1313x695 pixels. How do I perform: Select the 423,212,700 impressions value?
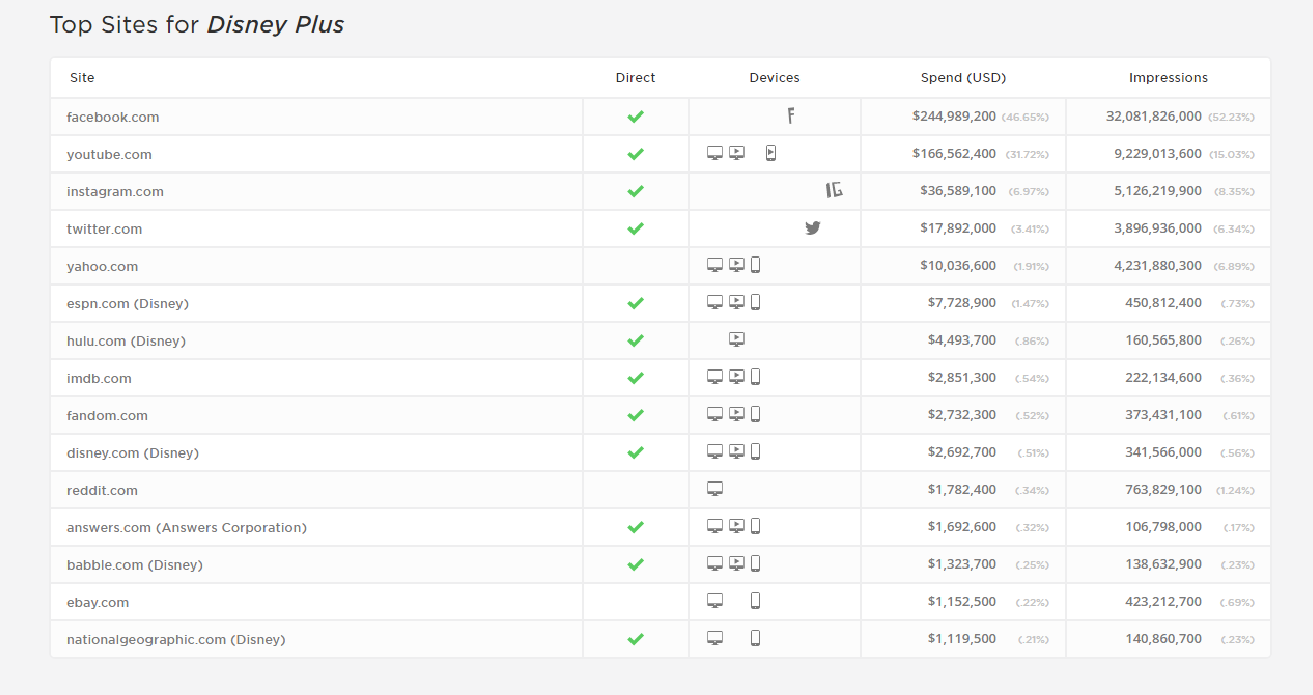[1164, 601]
